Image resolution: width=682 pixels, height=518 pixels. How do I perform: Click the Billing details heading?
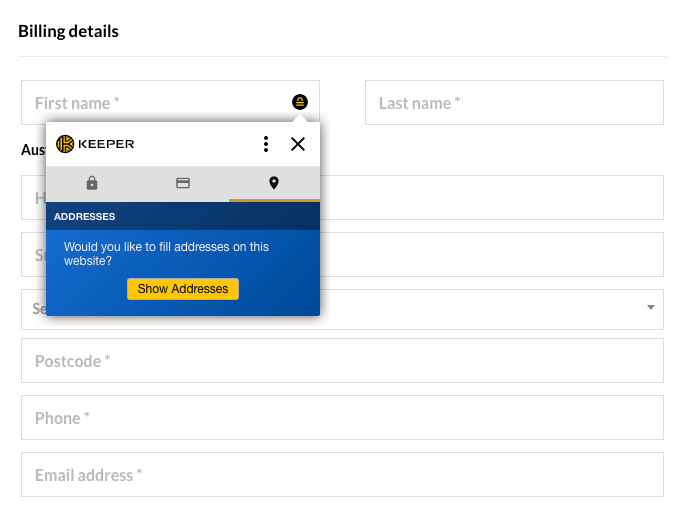coord(68,31)
